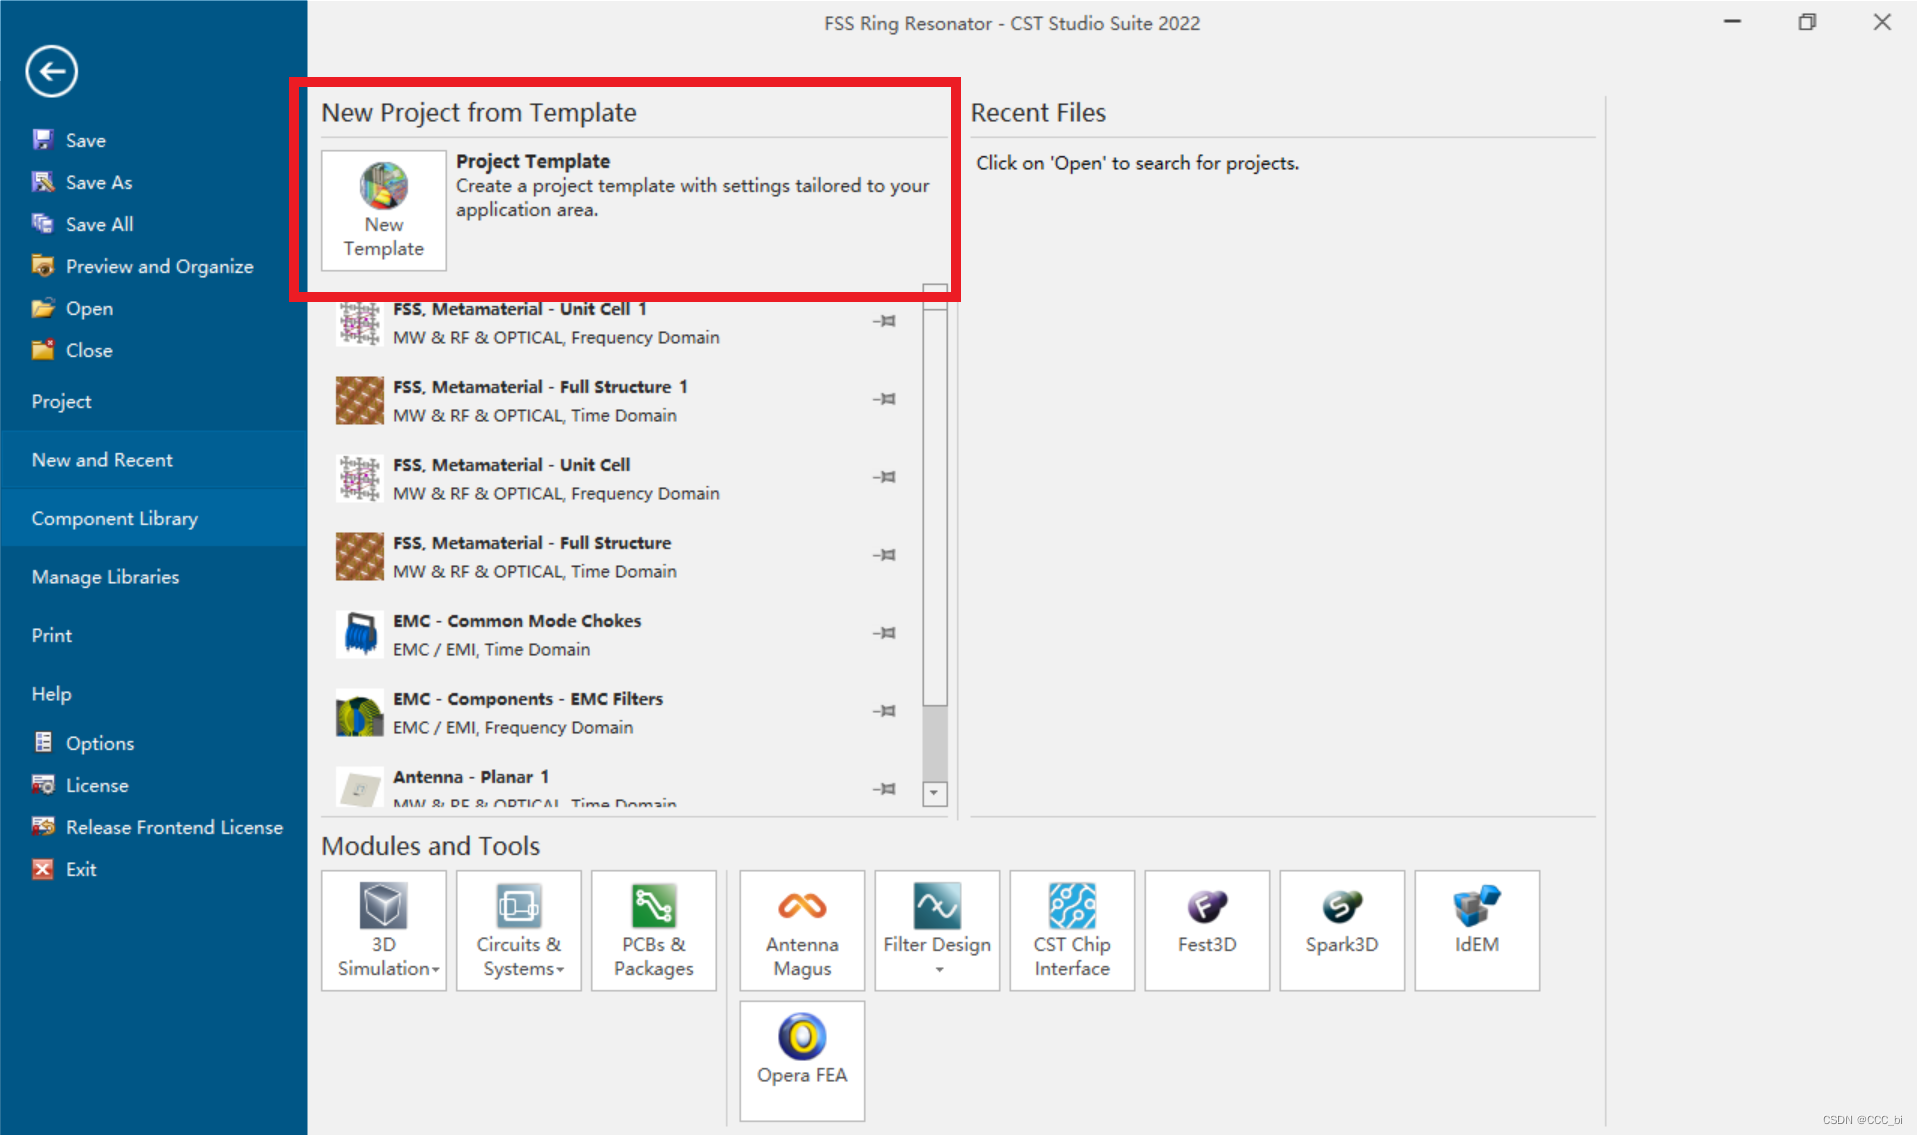
Task: Open CST Chip Interface
Action: coord(1072,930)
